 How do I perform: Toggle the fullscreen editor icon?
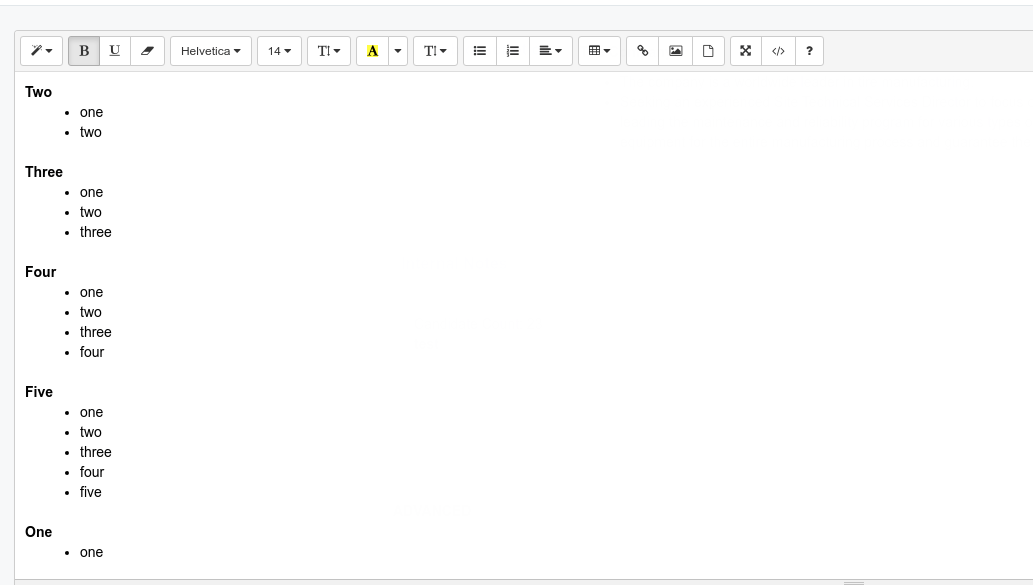pos(746,51)
